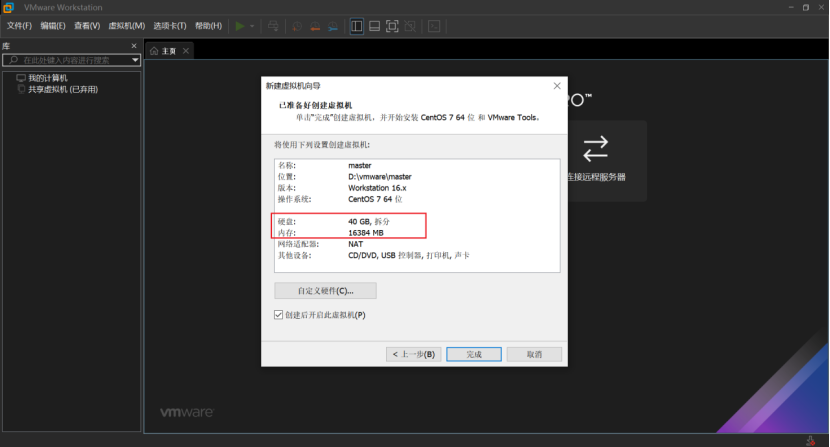Click the OS value CentOS 7 64 位

click(x=375, y=199)
